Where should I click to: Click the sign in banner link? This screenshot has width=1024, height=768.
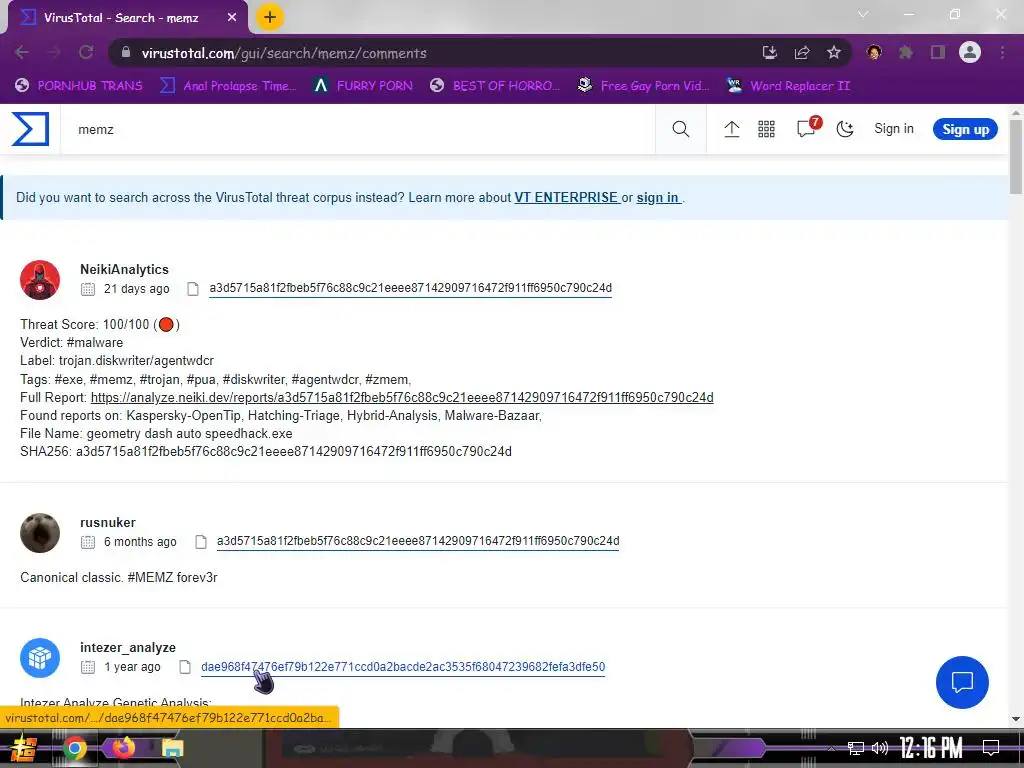(658, 197)
